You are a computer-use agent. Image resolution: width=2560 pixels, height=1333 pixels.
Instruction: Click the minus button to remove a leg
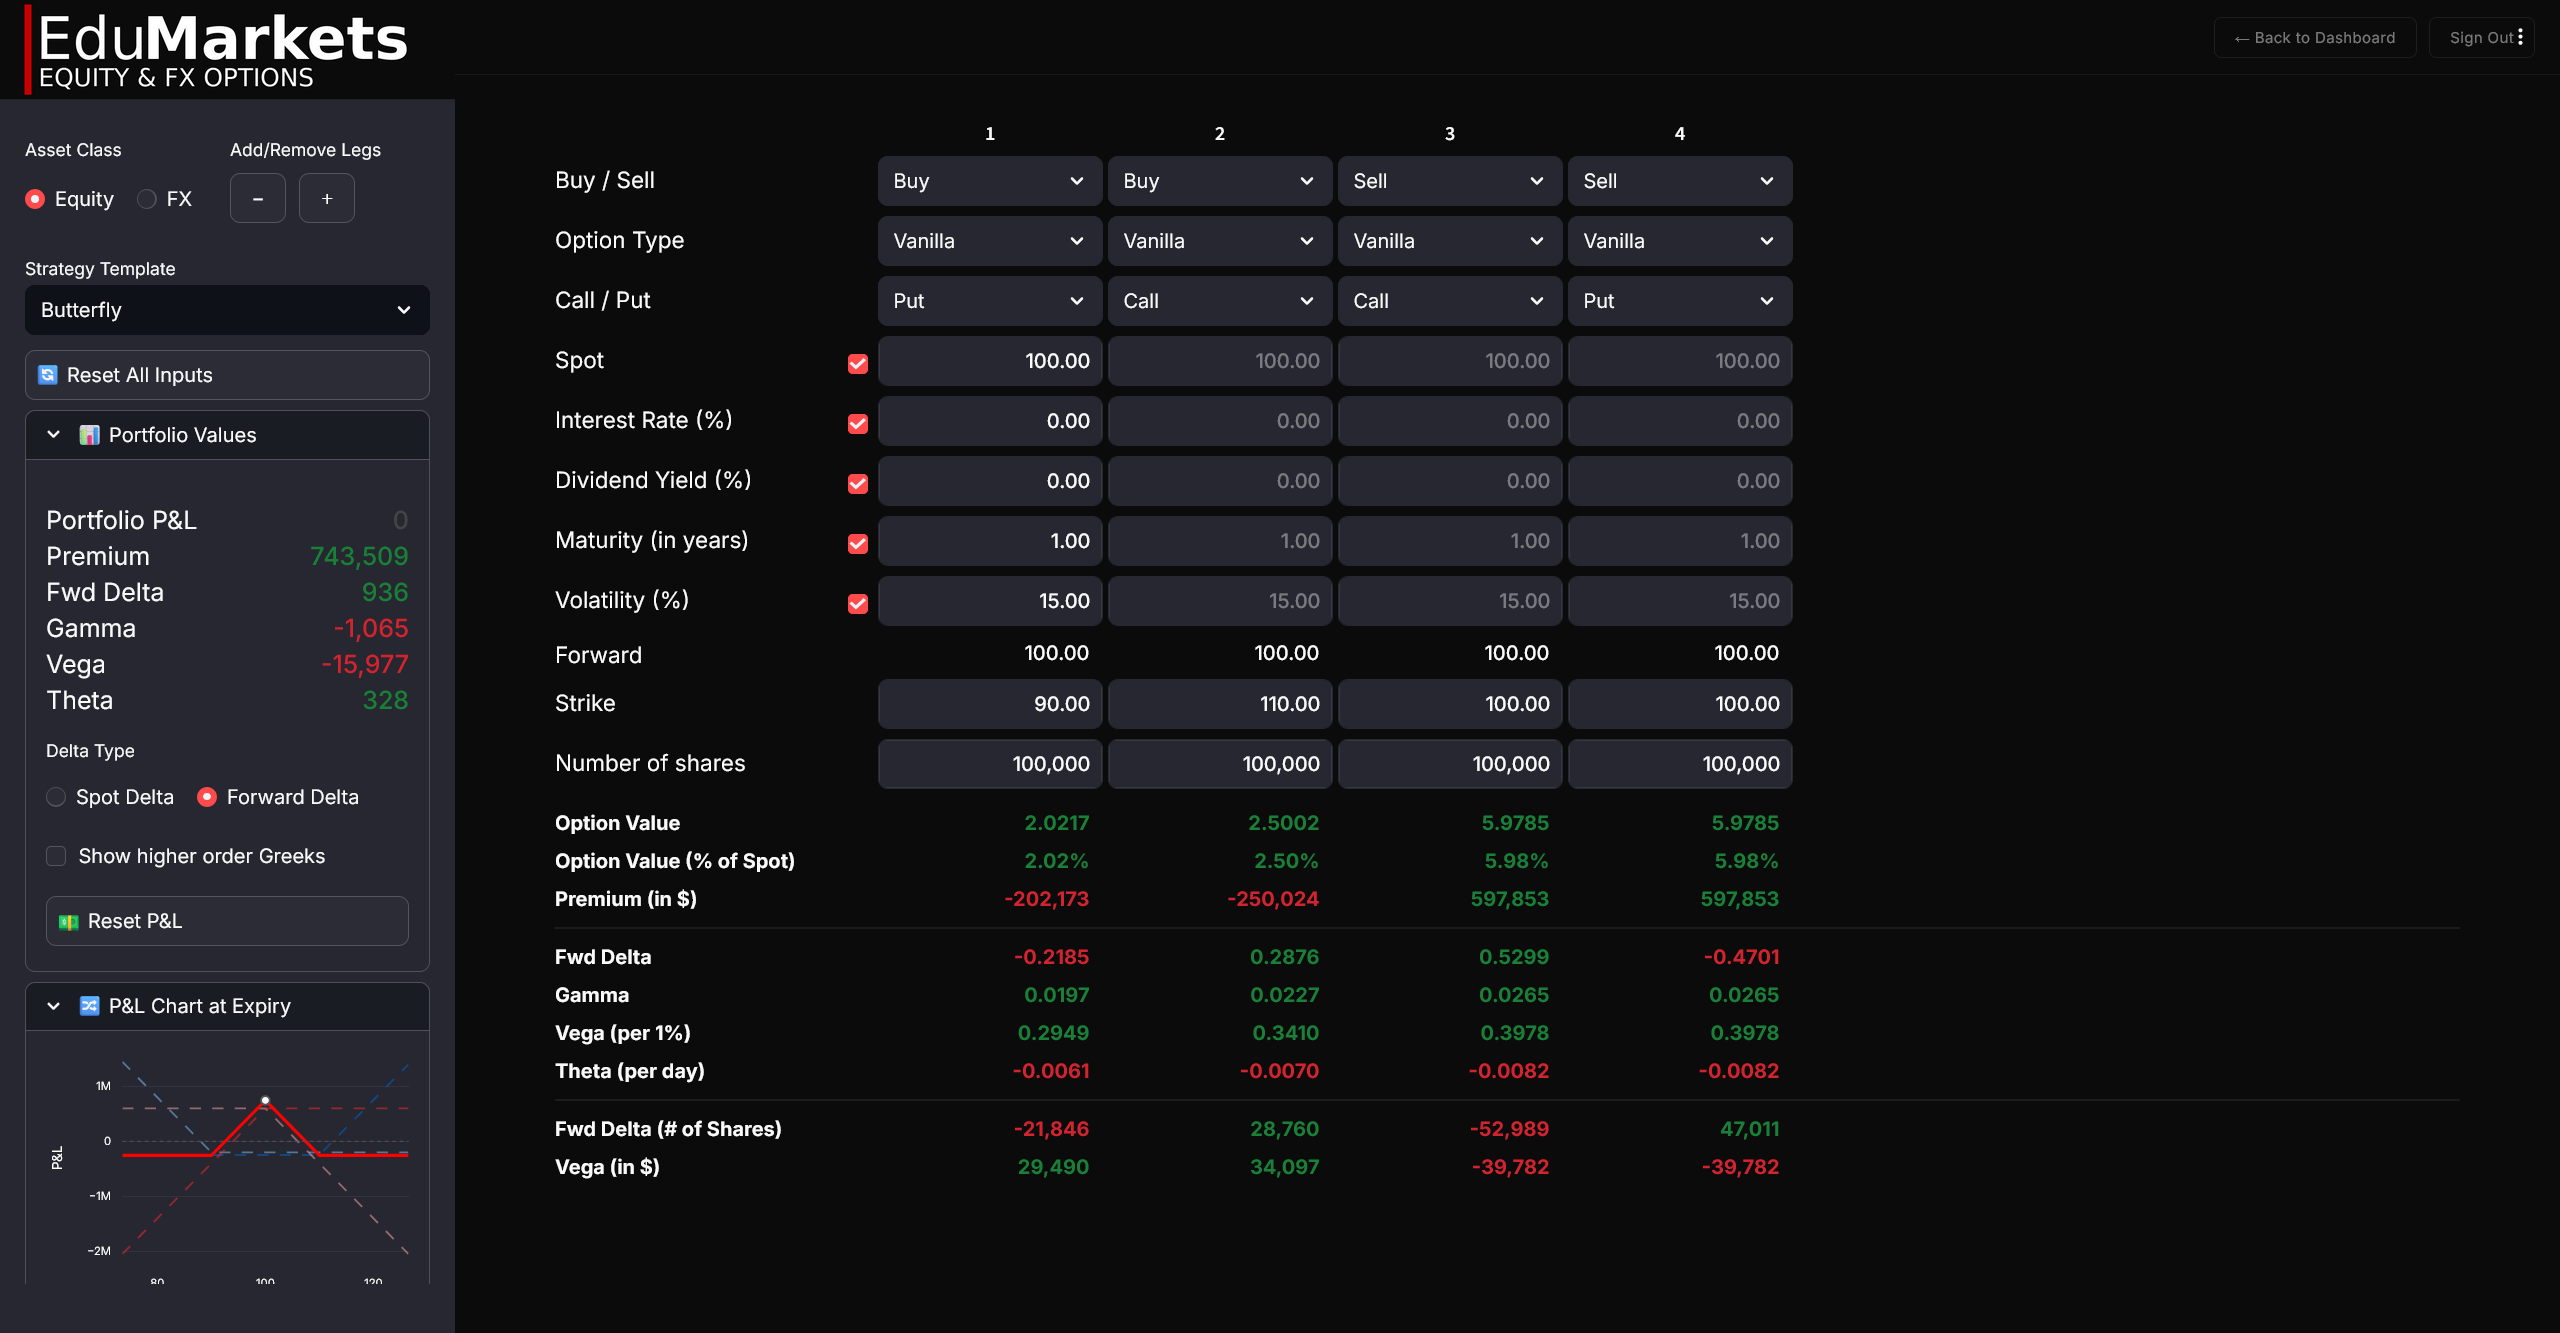(257, 197)
